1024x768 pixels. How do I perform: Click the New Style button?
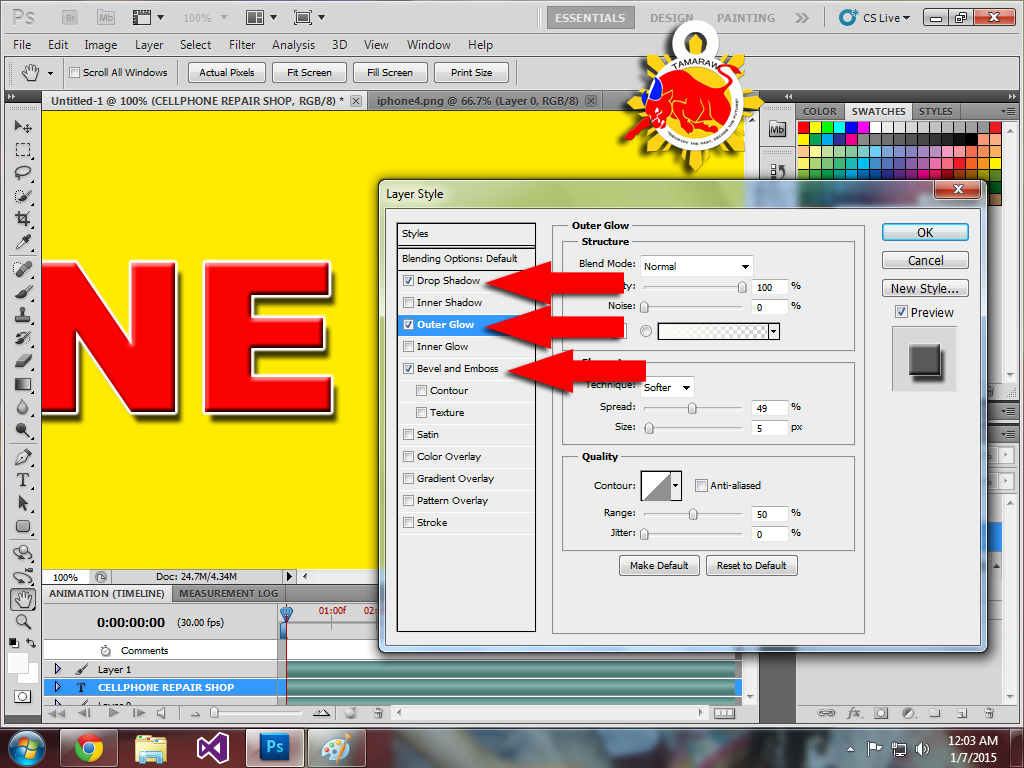[x=925, y=288]
